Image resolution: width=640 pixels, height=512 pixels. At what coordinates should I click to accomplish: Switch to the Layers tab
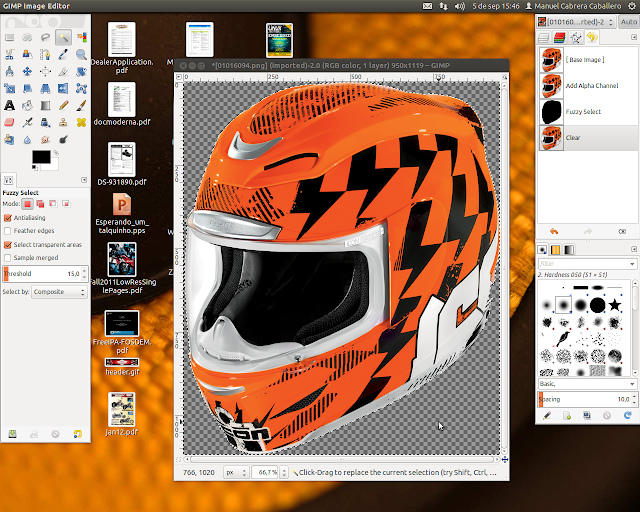tap(543, 38)
